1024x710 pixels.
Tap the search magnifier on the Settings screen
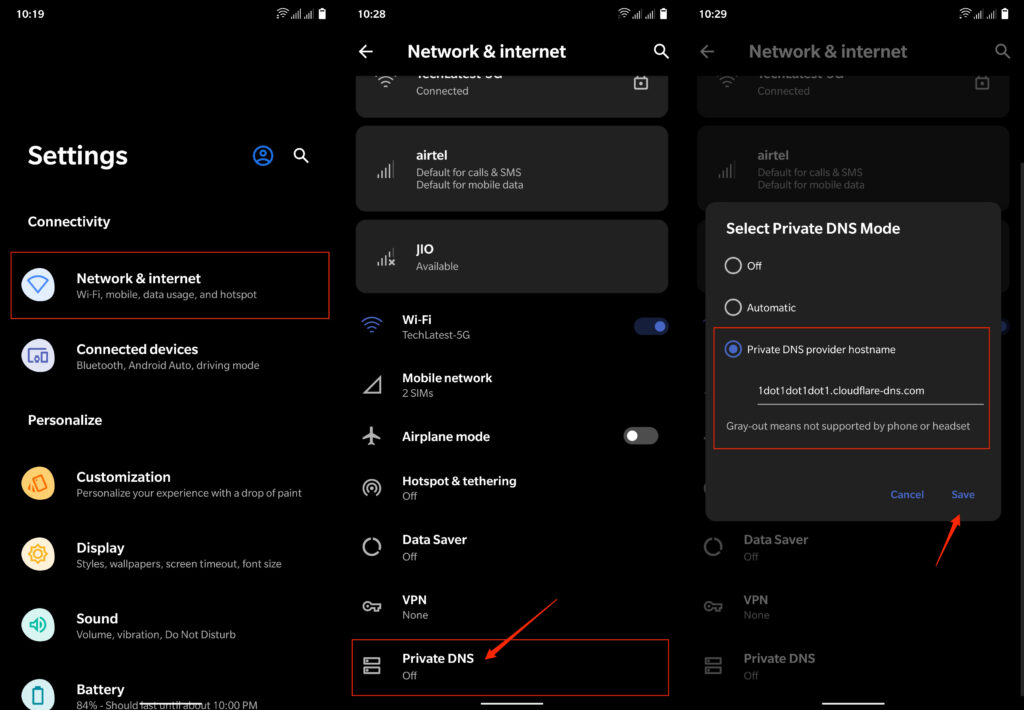(300, 155)
